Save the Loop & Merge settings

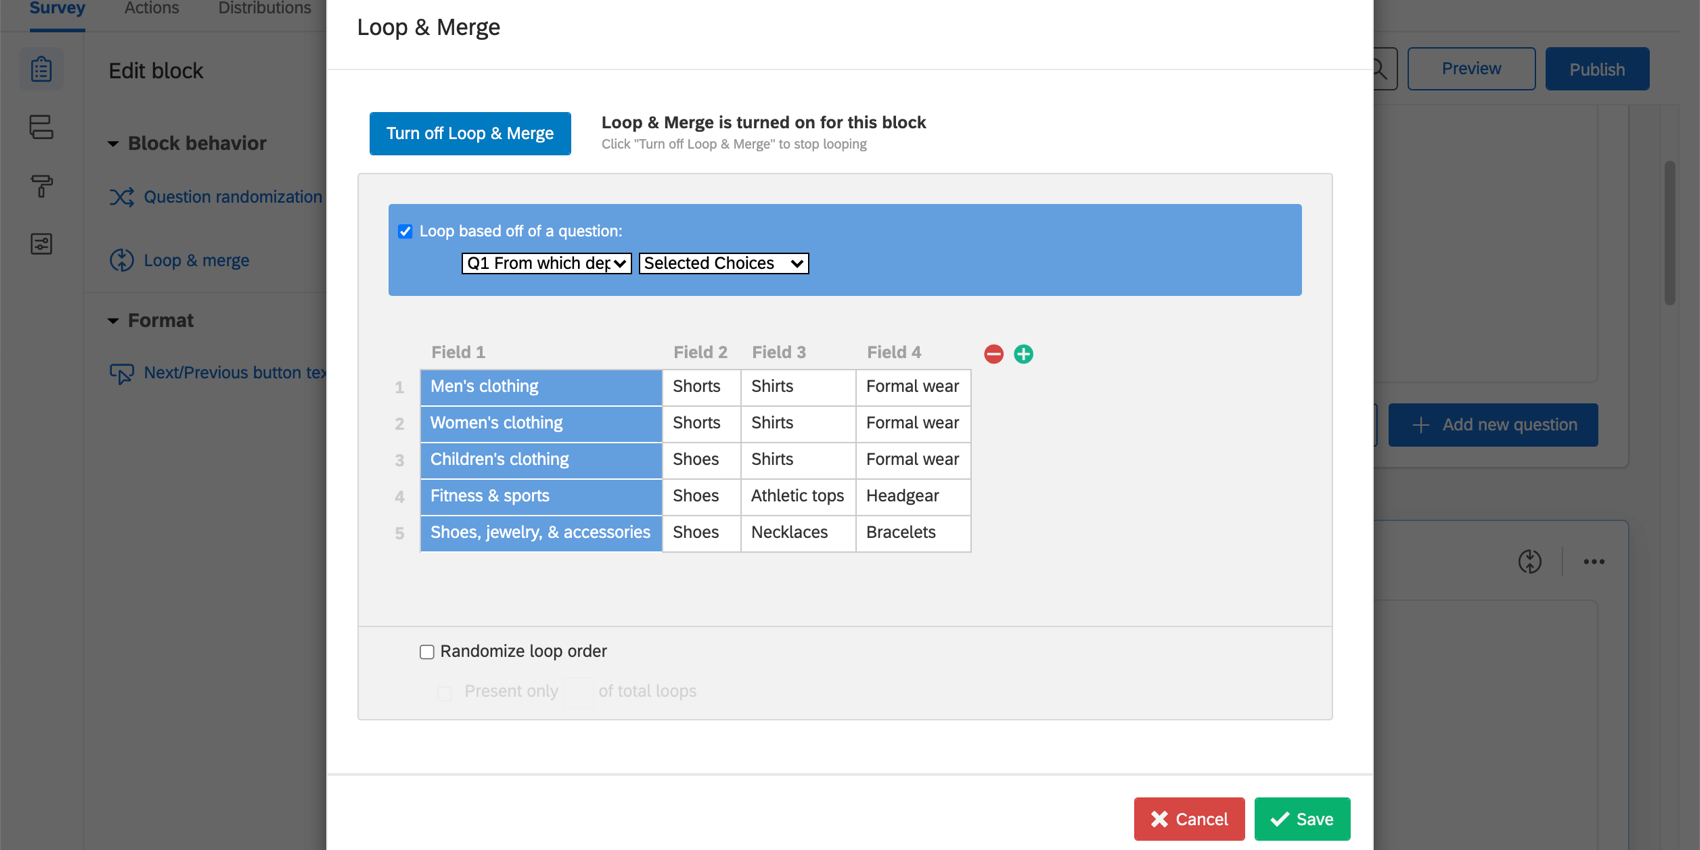click(1302, 819)
